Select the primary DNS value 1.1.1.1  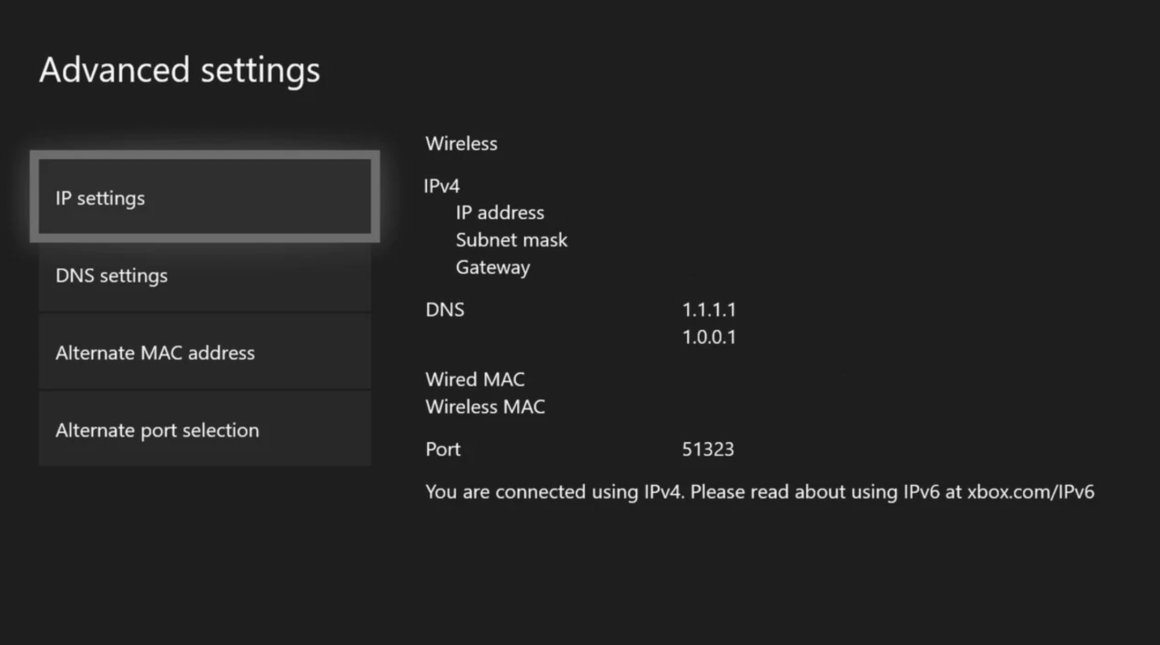pos(710,310)
